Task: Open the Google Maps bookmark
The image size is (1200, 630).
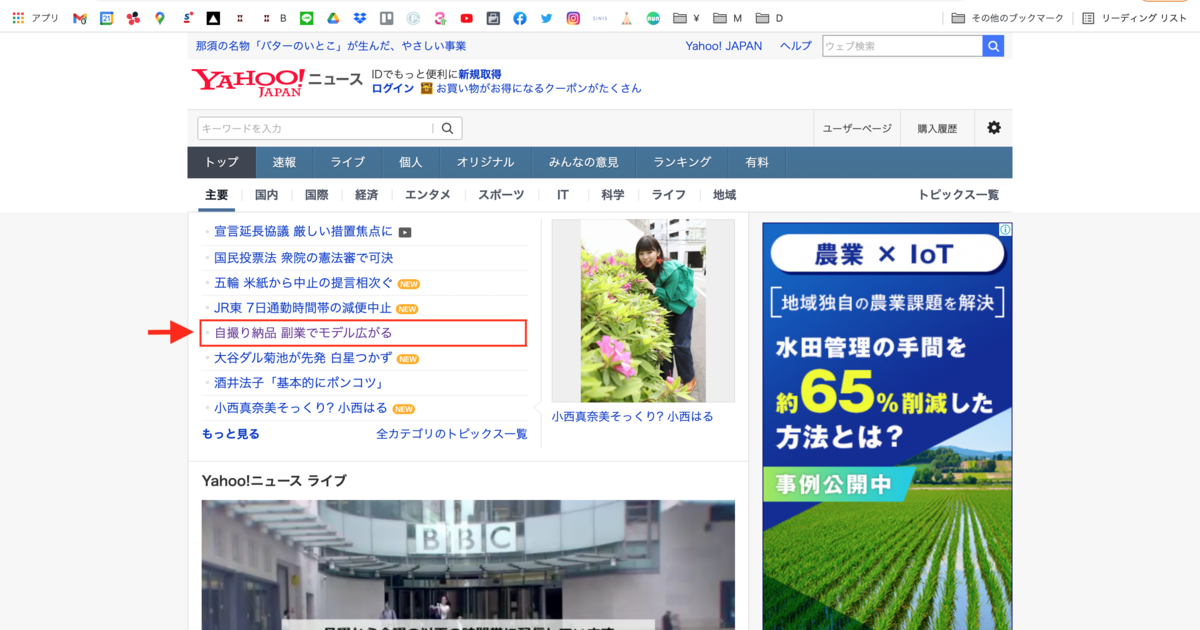Action: click(160, 18)
